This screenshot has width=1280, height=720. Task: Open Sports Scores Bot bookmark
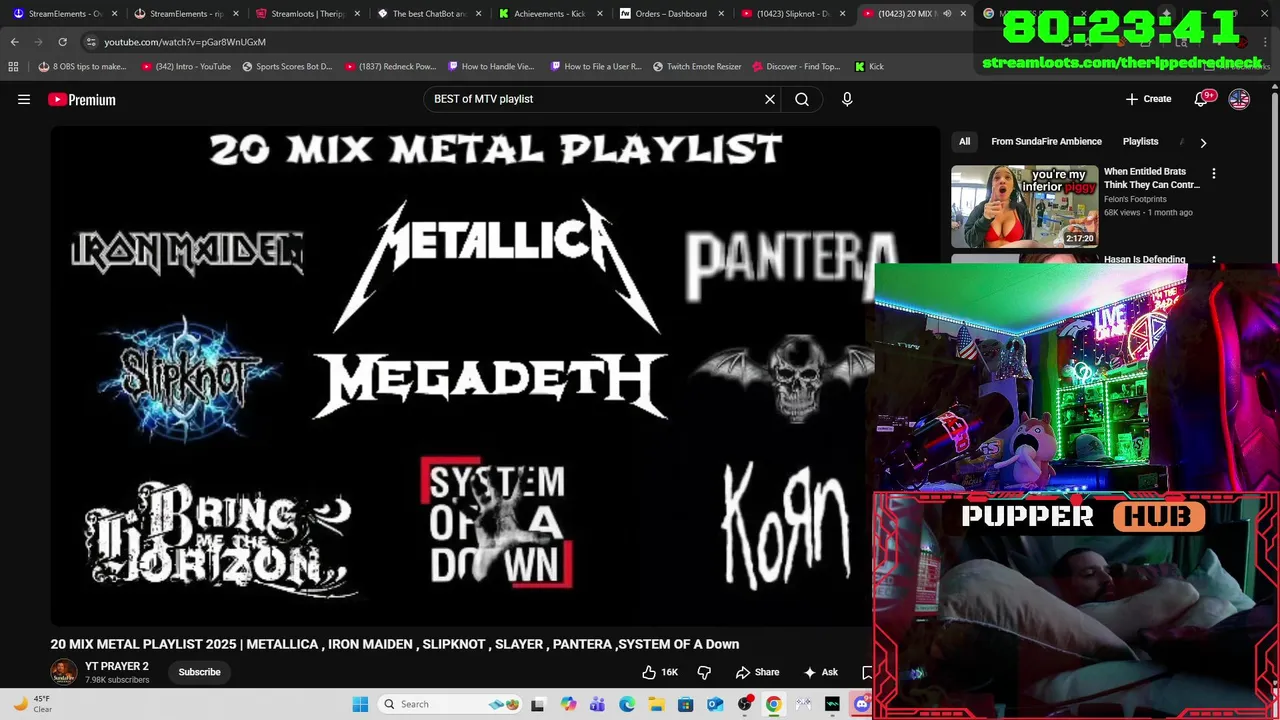pyautogui.click(x=287, y=66)
